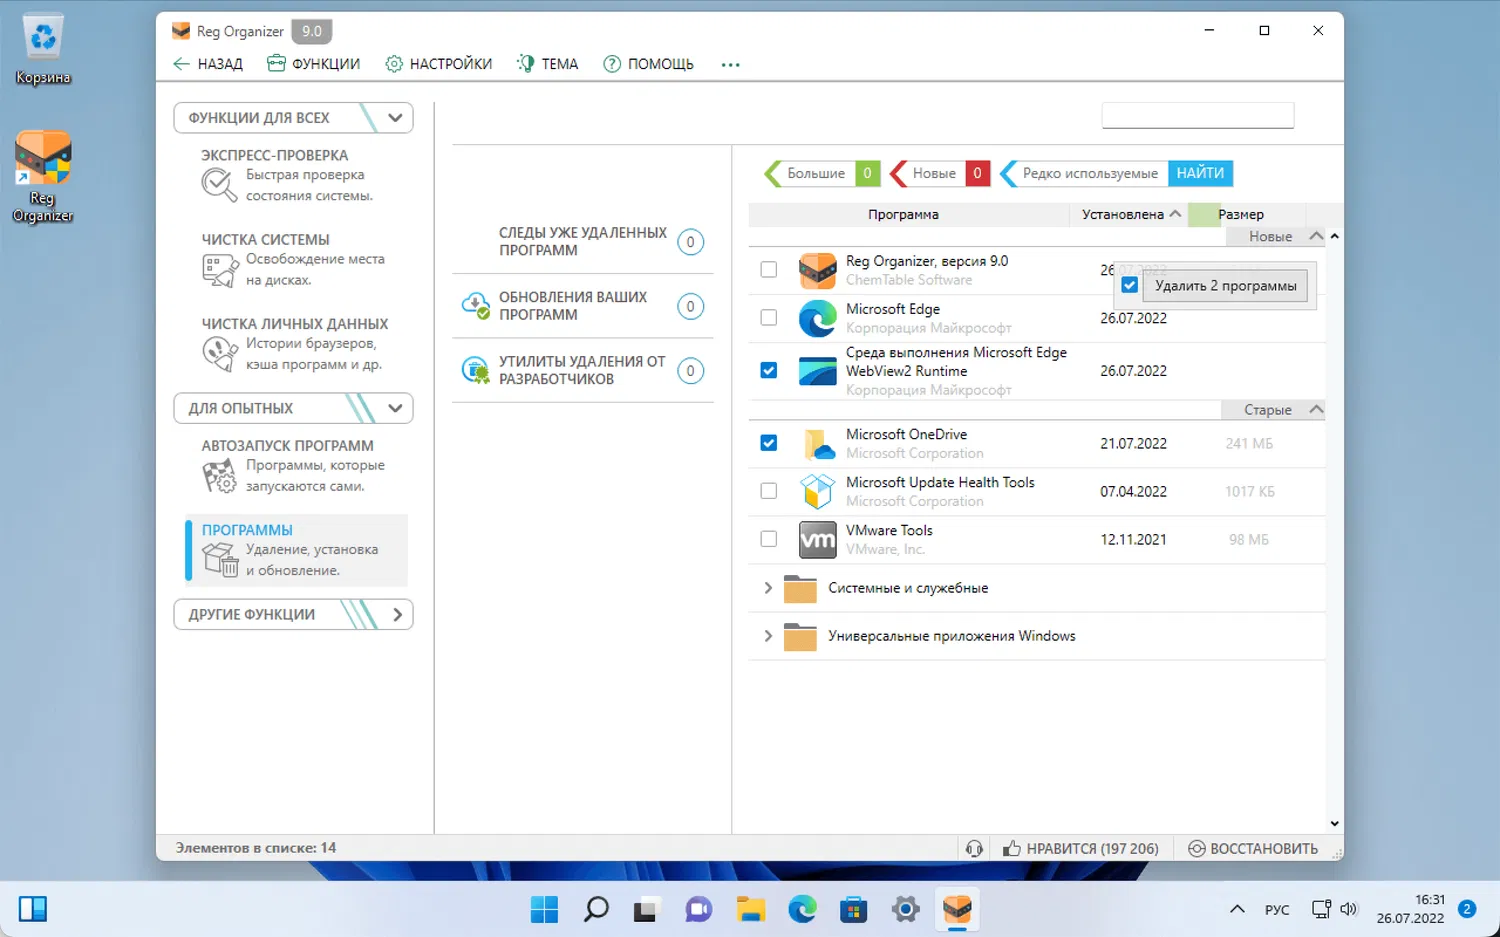Click the НРАВИТСЯ (197 206) button

click(1081, 848)
